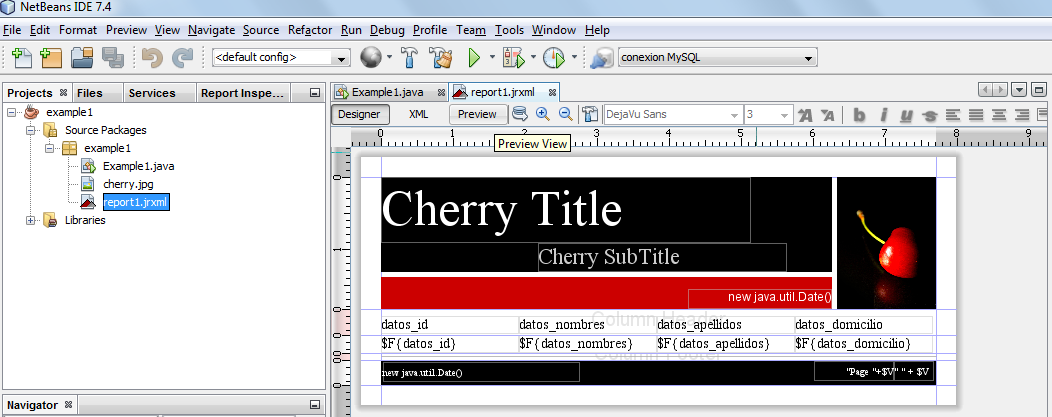Open the Profile Project arrow dropdown

[574, 58]
